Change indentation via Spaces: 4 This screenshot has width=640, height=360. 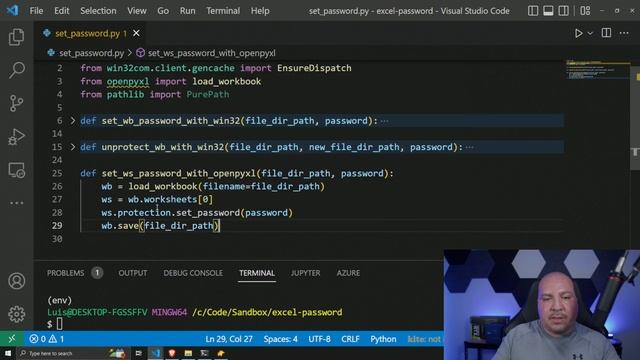coord(280,339)
